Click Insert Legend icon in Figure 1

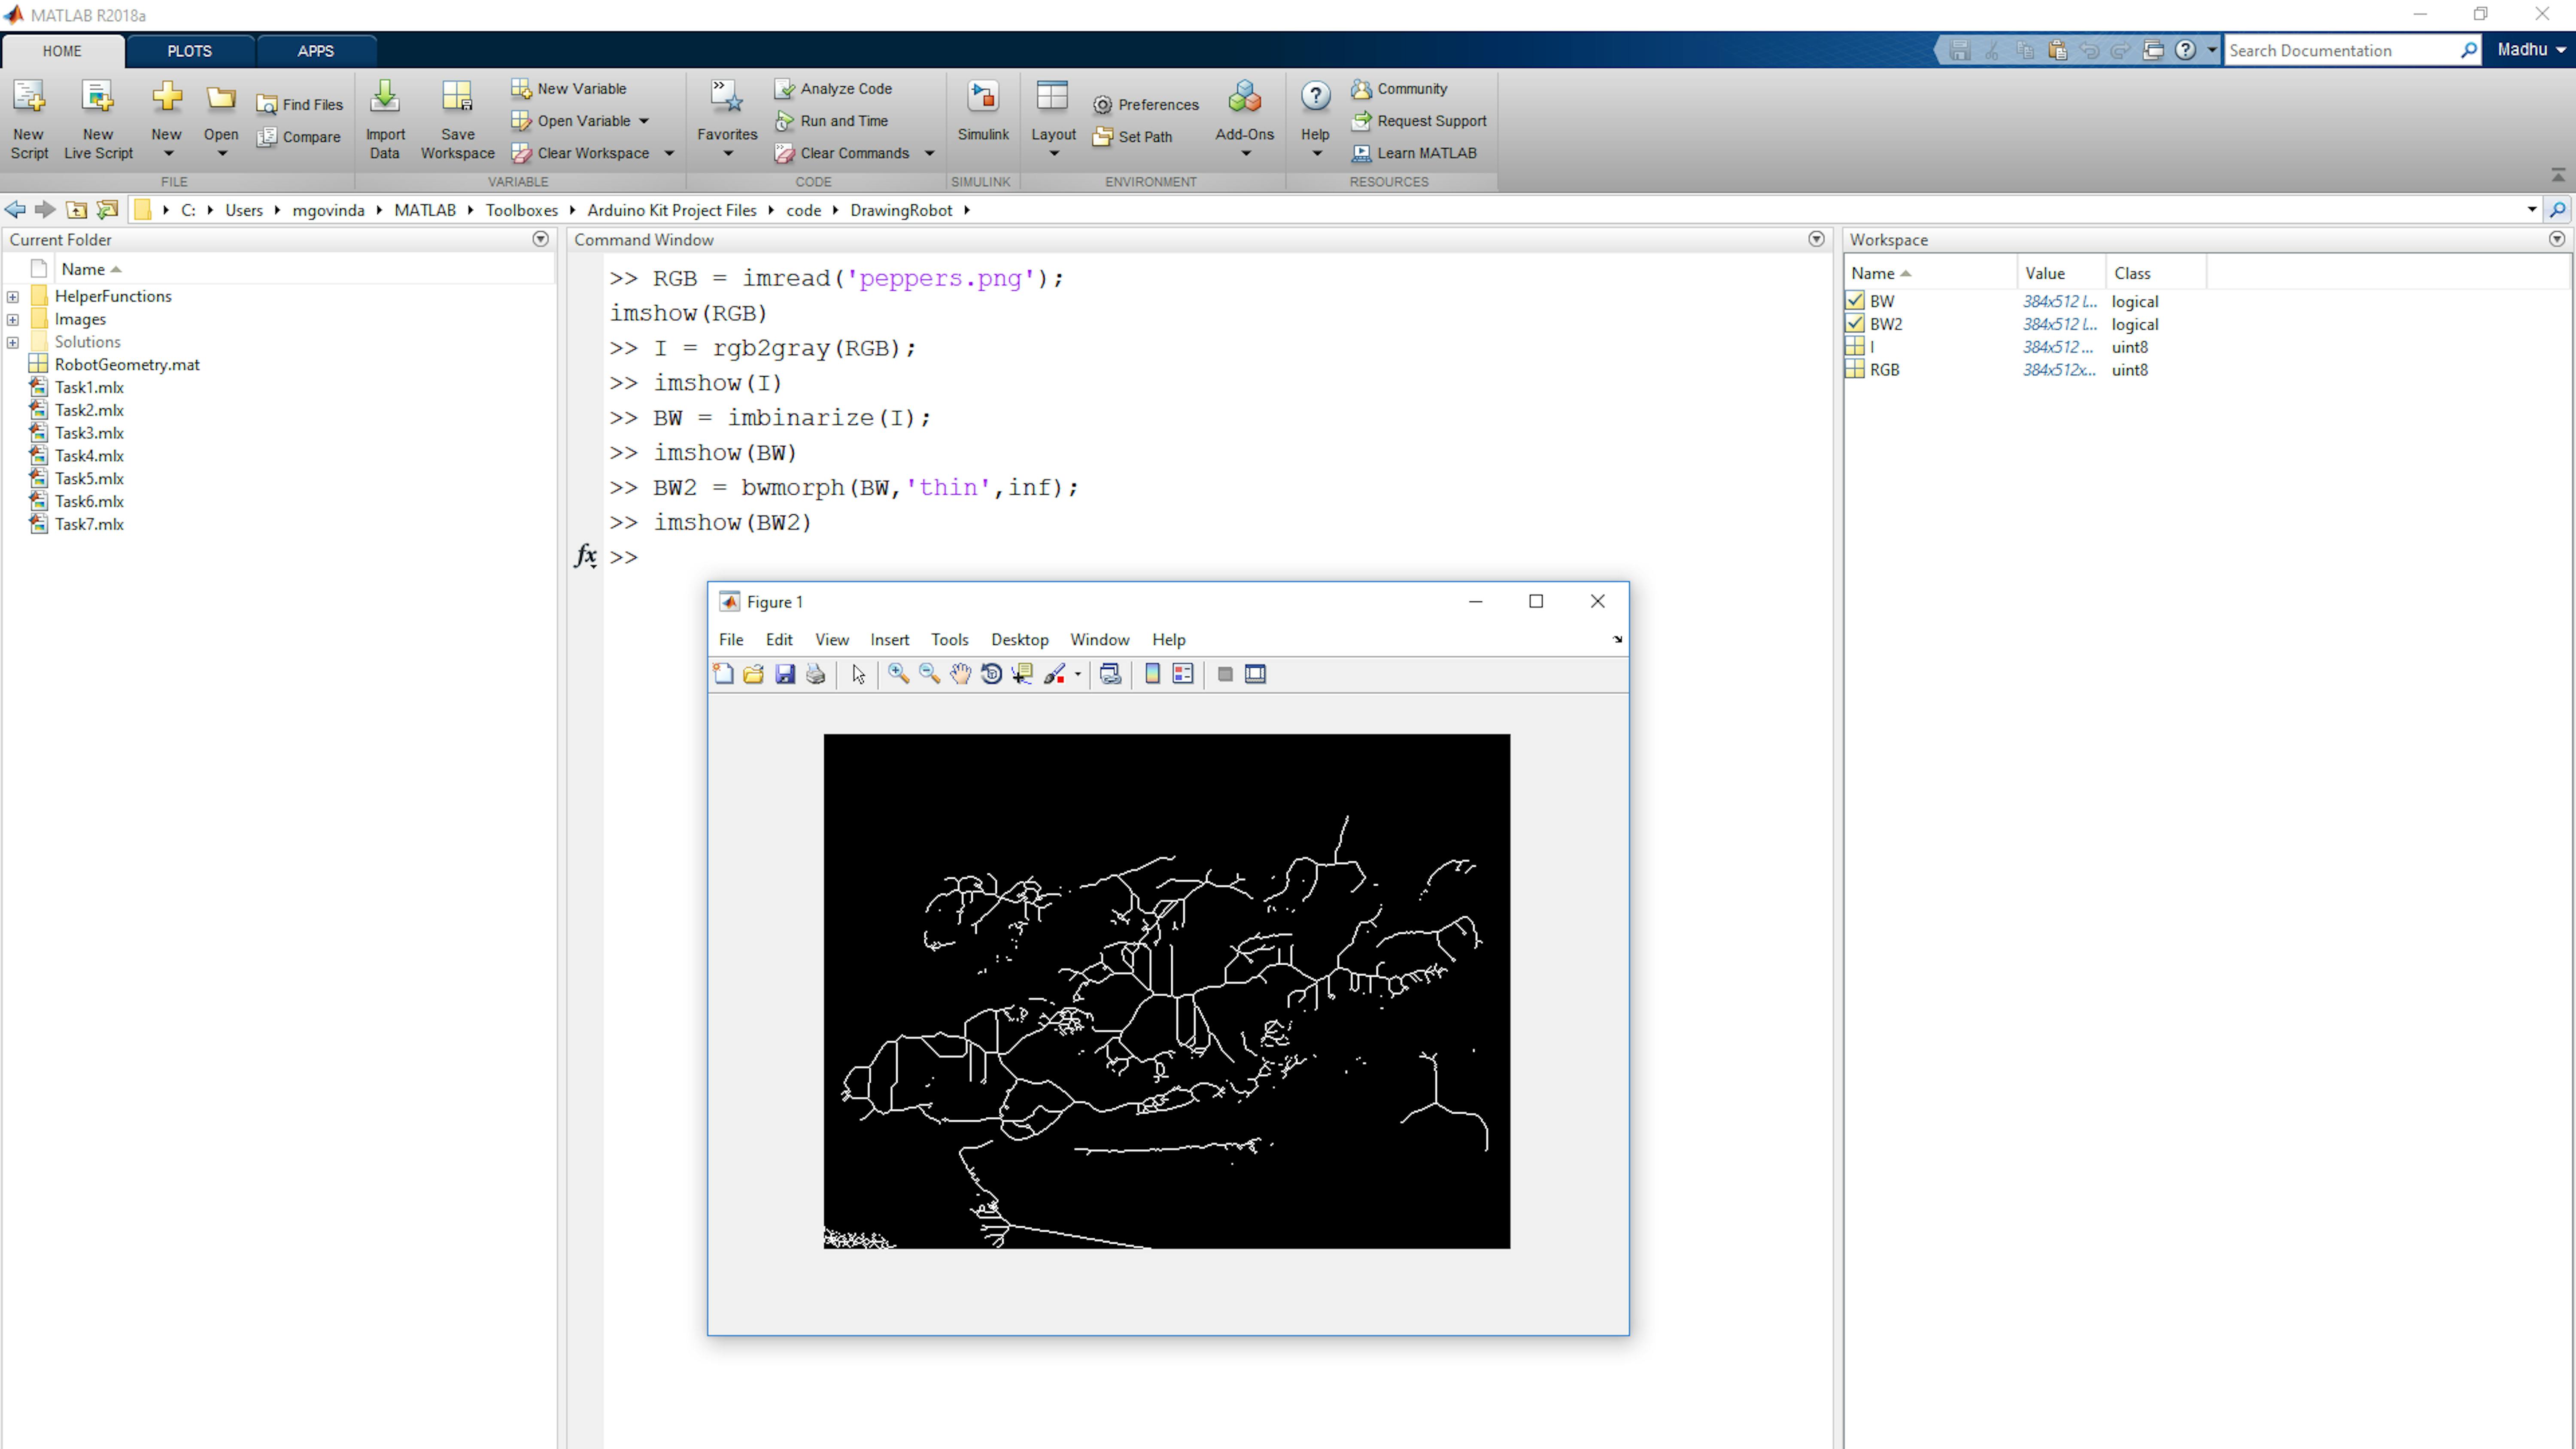(x=1183, y=674)
